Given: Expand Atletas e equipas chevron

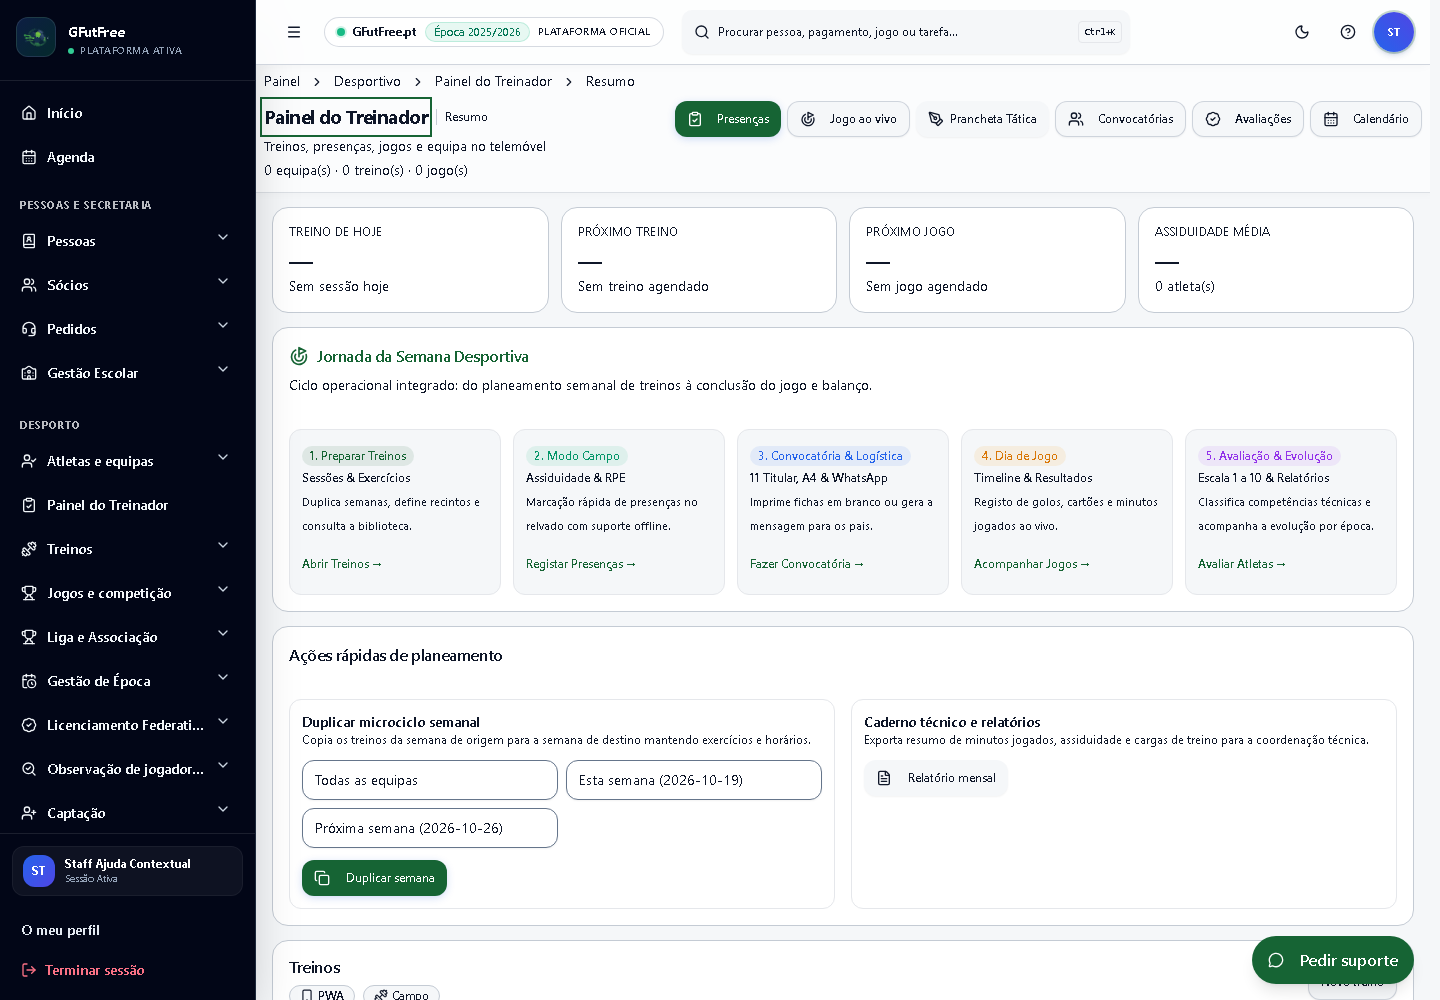Looking at the screenshot, I should pos(223,458).
